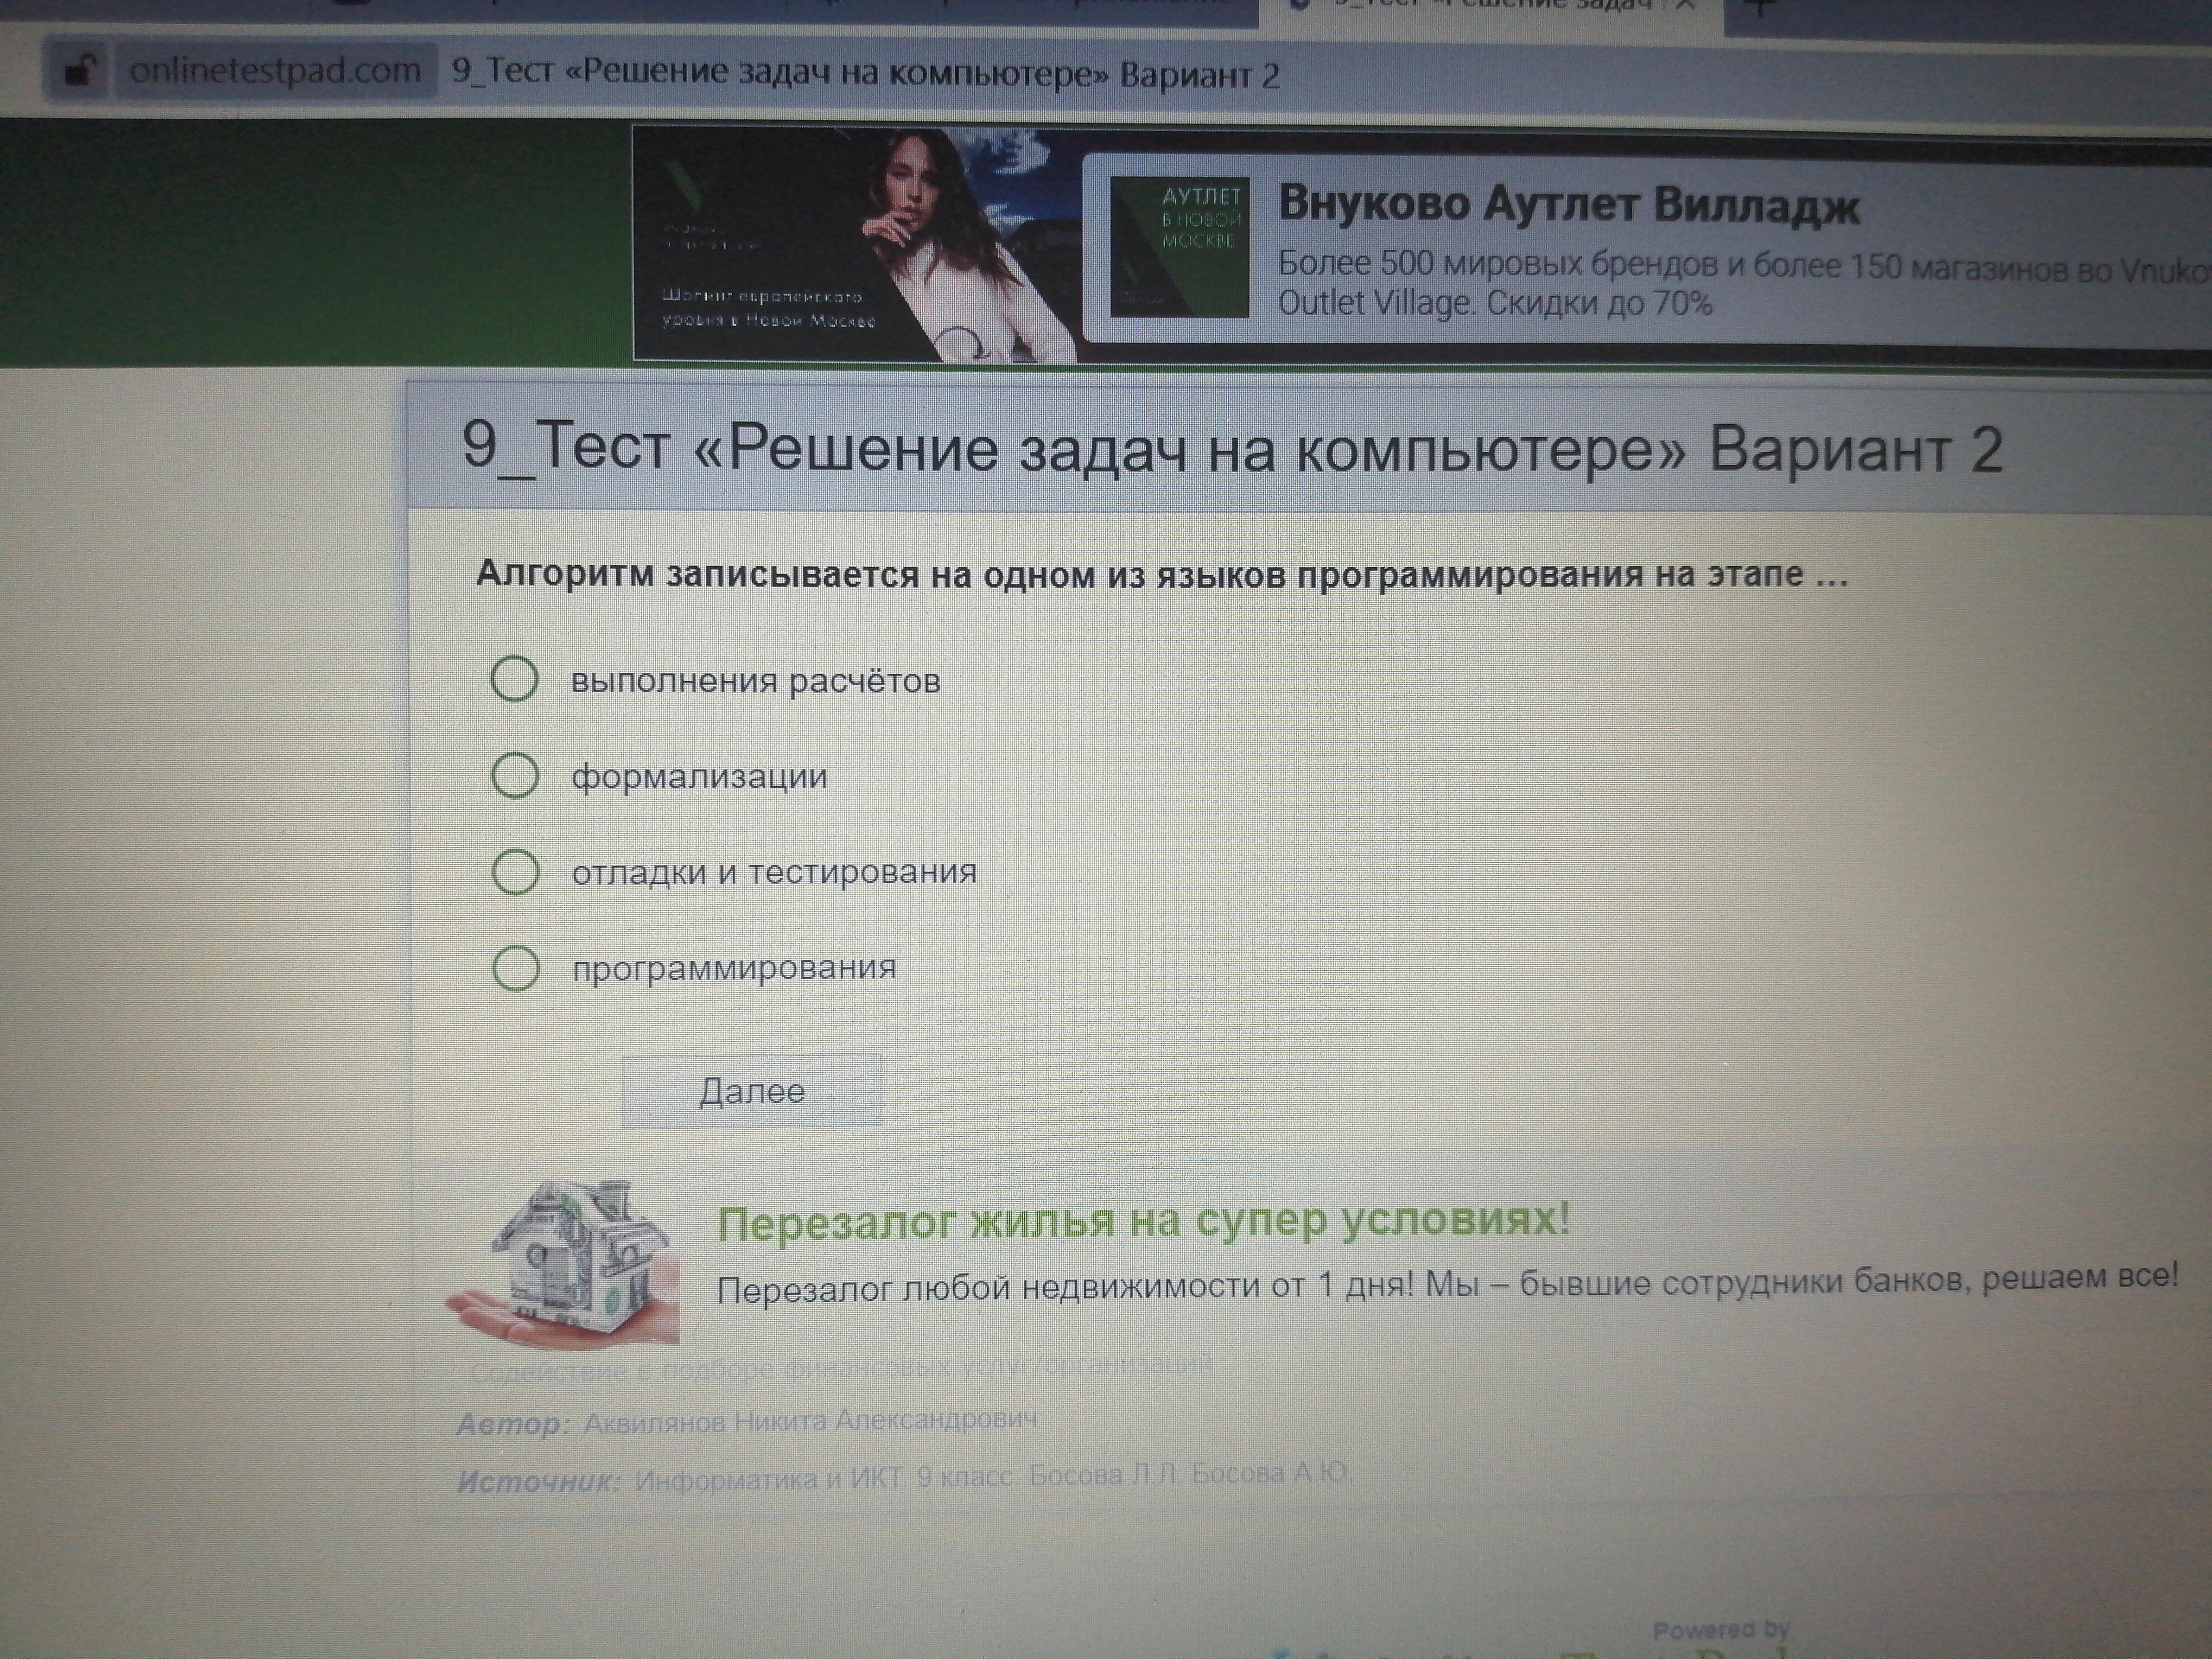Choose the «программирования» radio option
Screen dimensions: 2212x1659
[516, 968]
